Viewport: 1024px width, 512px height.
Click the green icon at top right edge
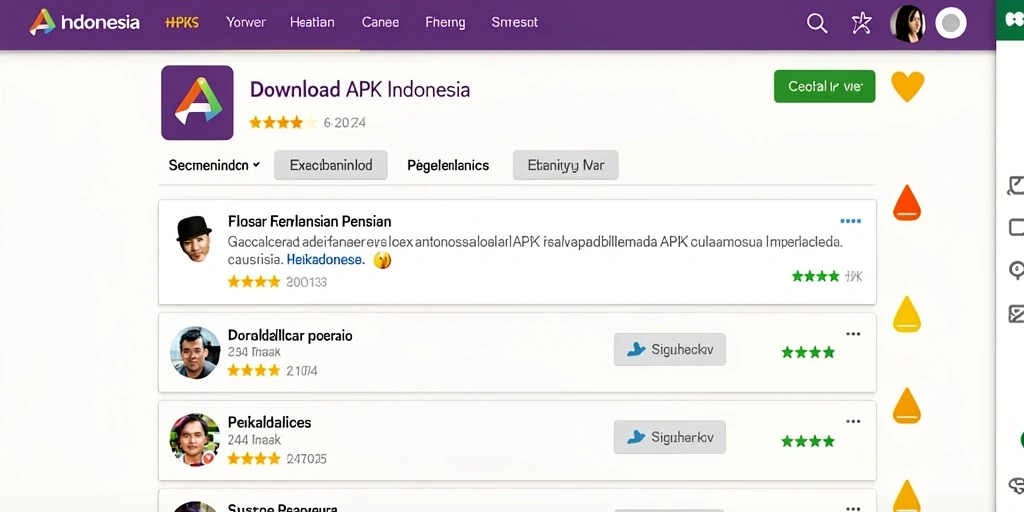(x=1012, y=20)
